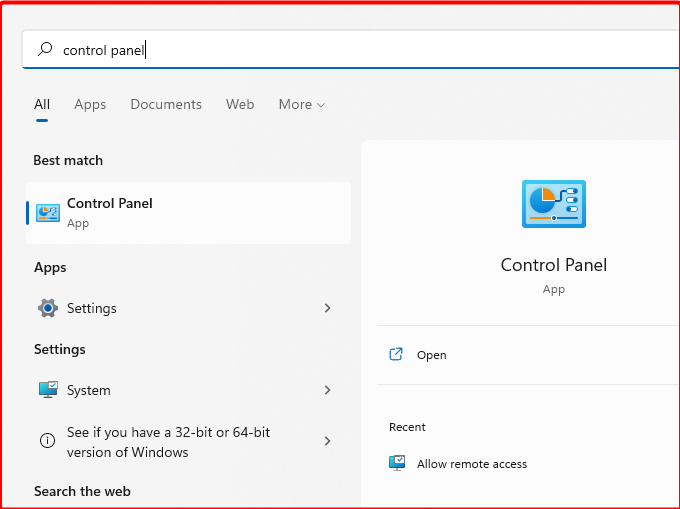Click the search magnifier icon
The image size is (680, 509).
point(45,49)
